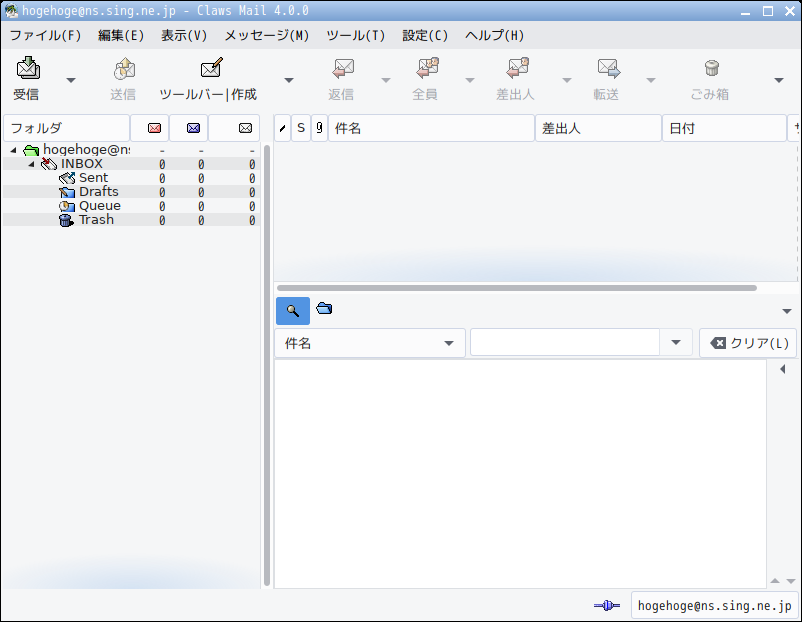Click the message view scroll-down arrow
The height and width of the screenshot is (622, 802).
[x=791, y=581]
